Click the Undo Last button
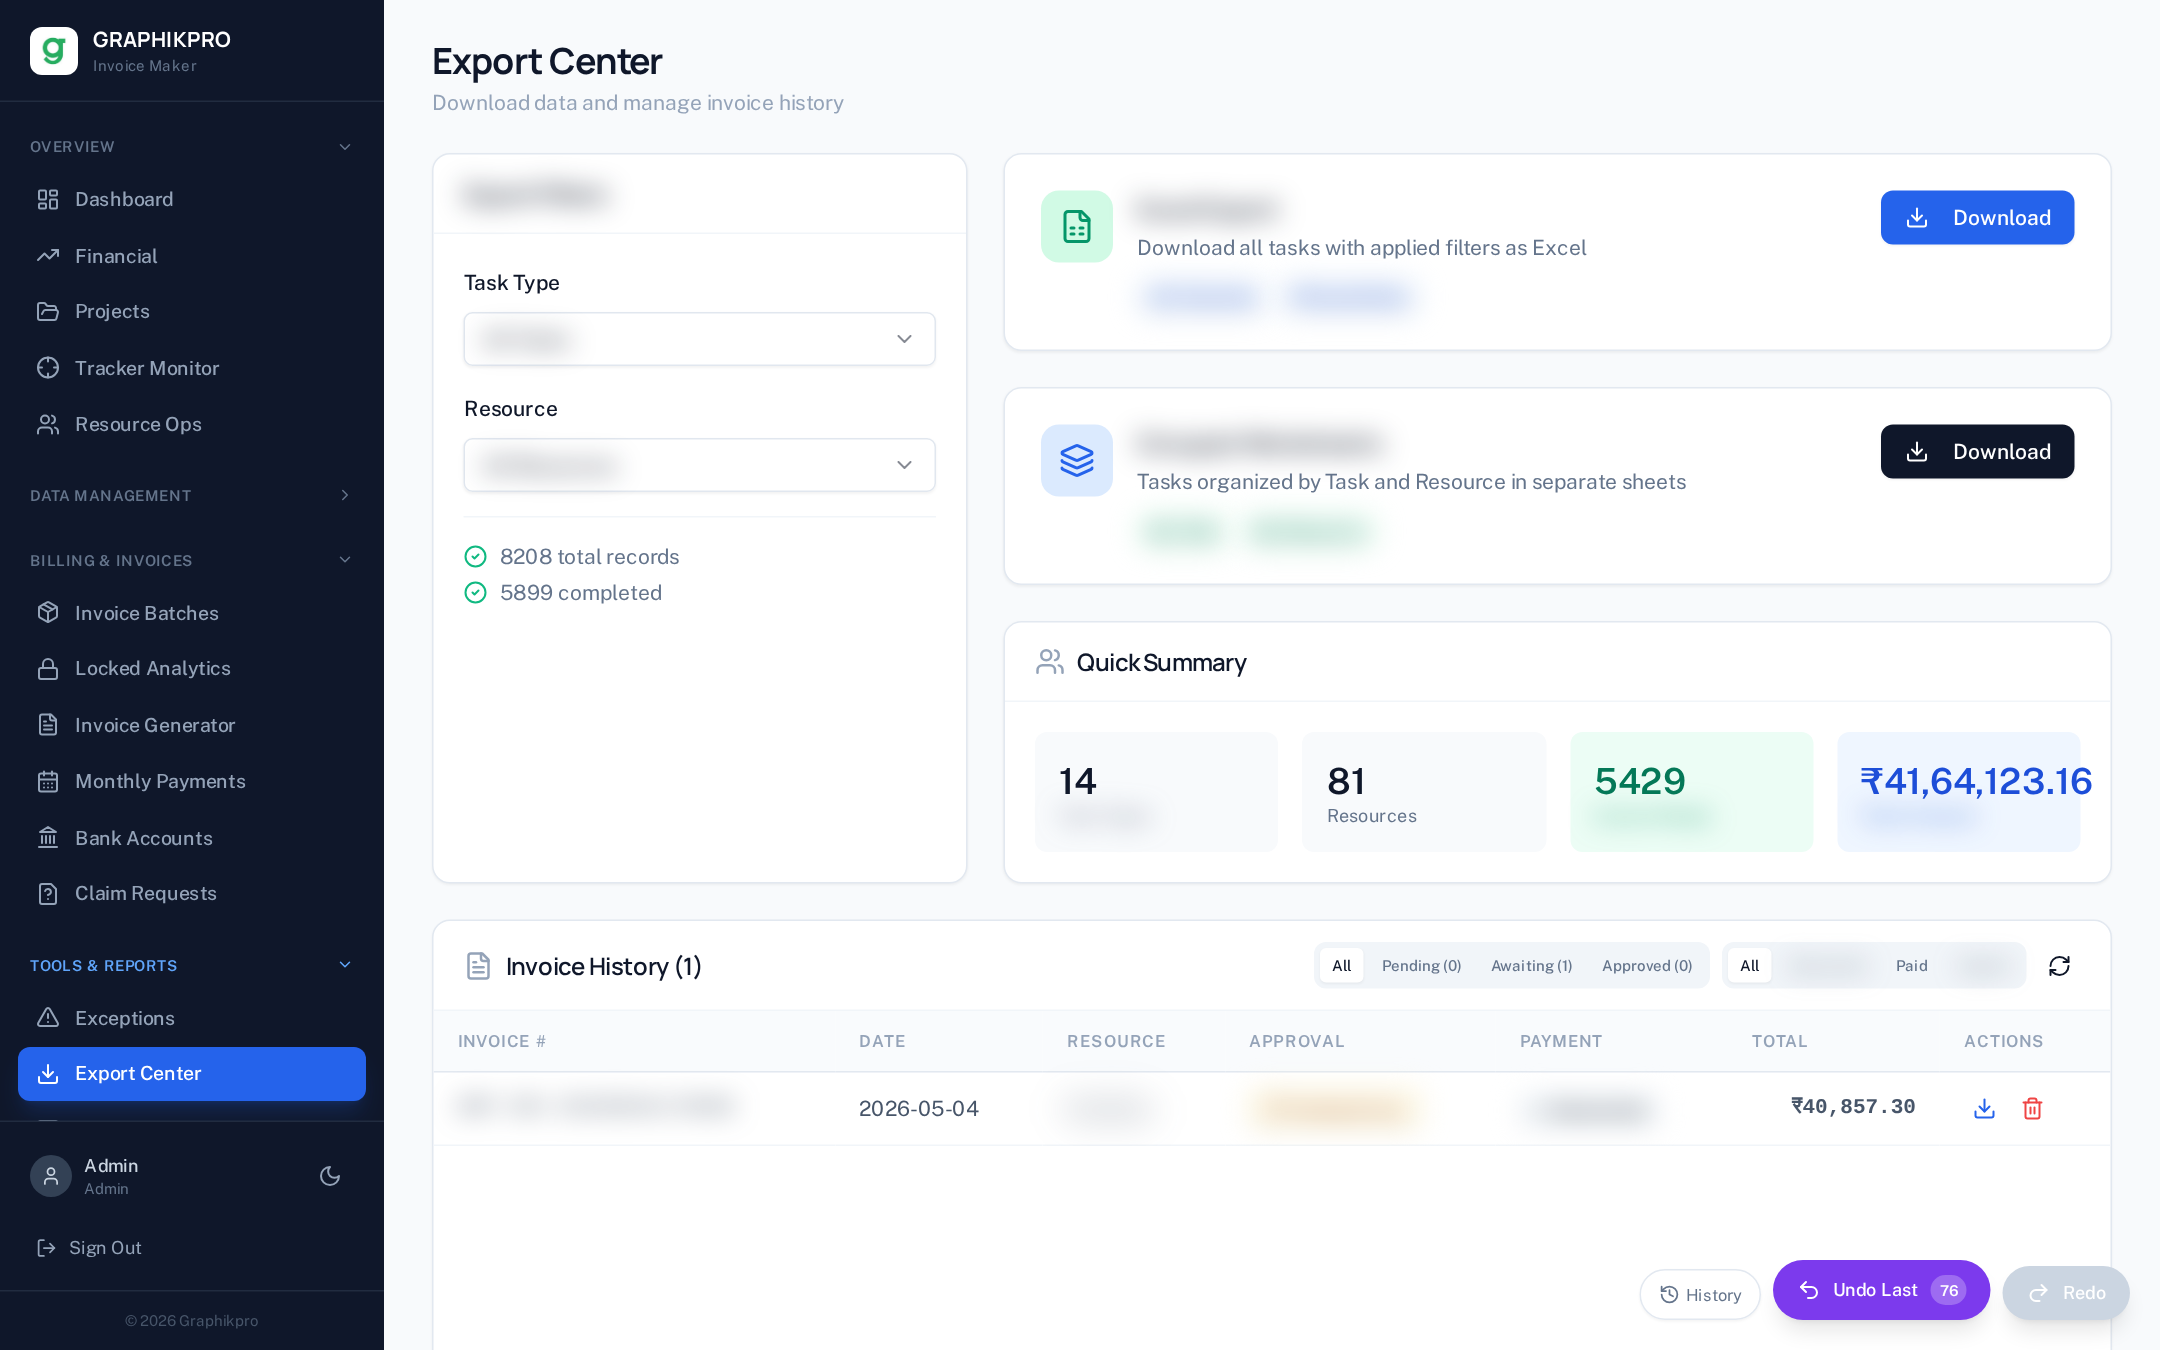 point(1881,1290)
